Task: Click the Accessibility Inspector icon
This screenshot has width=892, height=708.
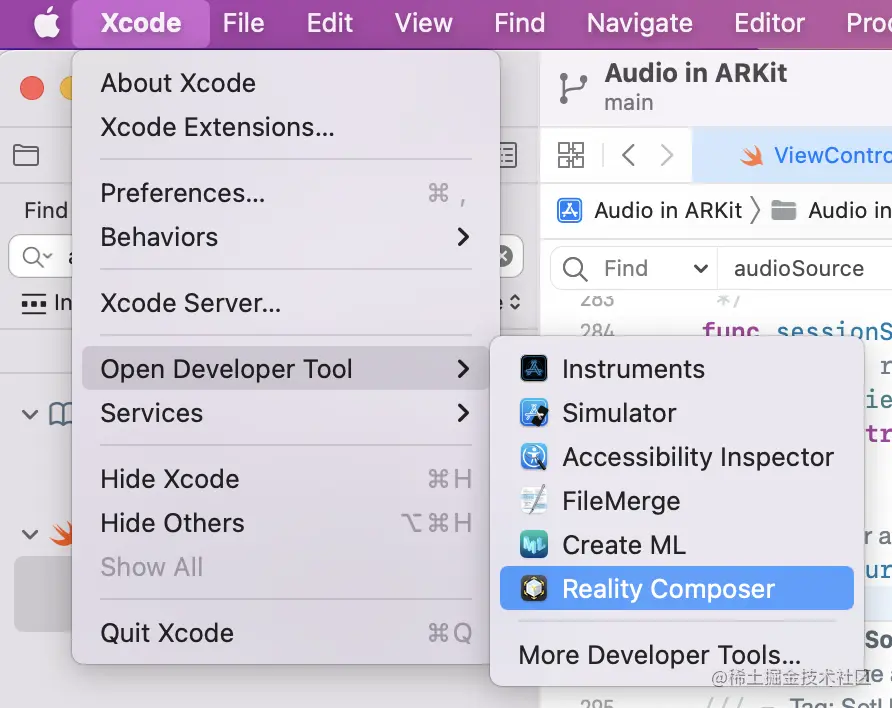Action: tap(534, 457)
